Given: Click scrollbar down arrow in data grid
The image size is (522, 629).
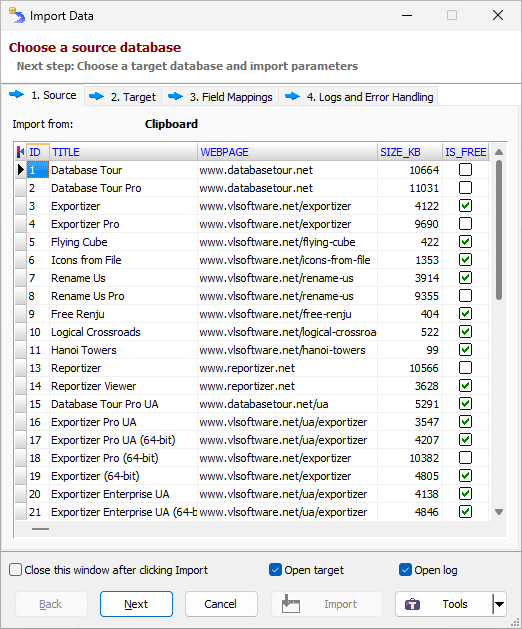Looking at the screenshot, I should pyautogui.click(x=499, y=512).
